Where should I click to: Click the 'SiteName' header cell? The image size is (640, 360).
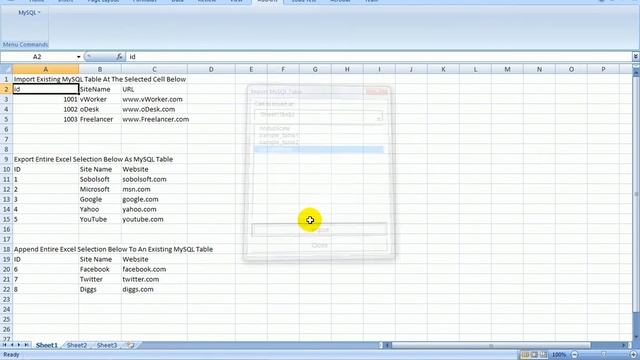[100, 89]
